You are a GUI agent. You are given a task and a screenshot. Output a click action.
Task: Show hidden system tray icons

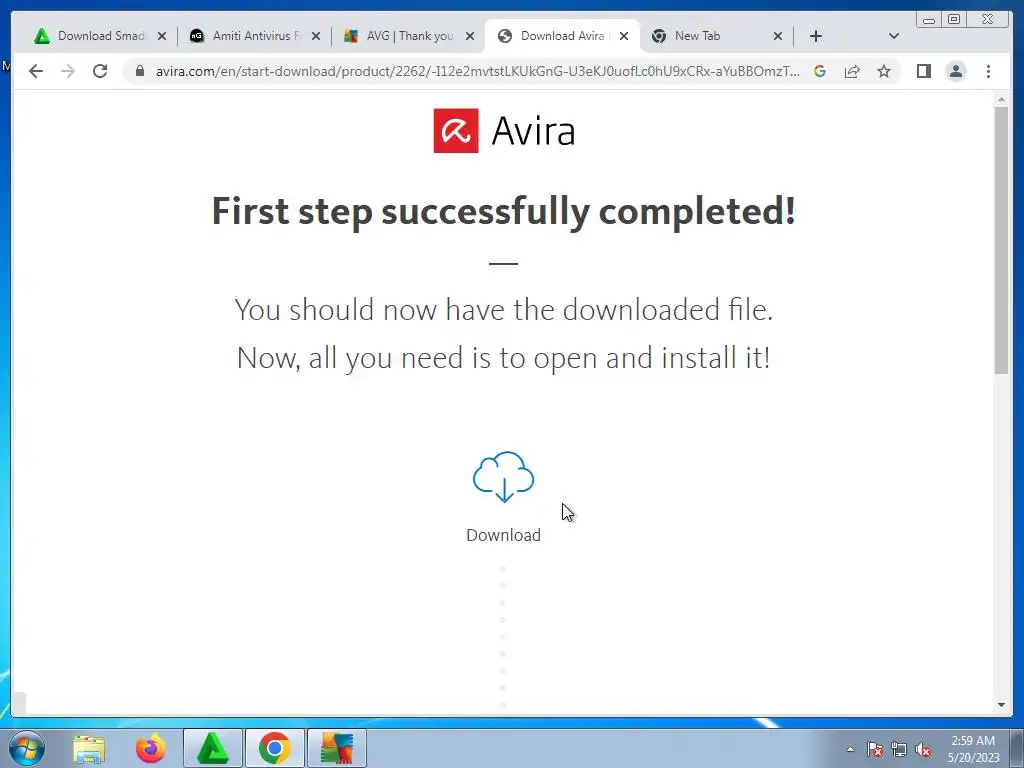pyautogui.click(x=850, y=749)
